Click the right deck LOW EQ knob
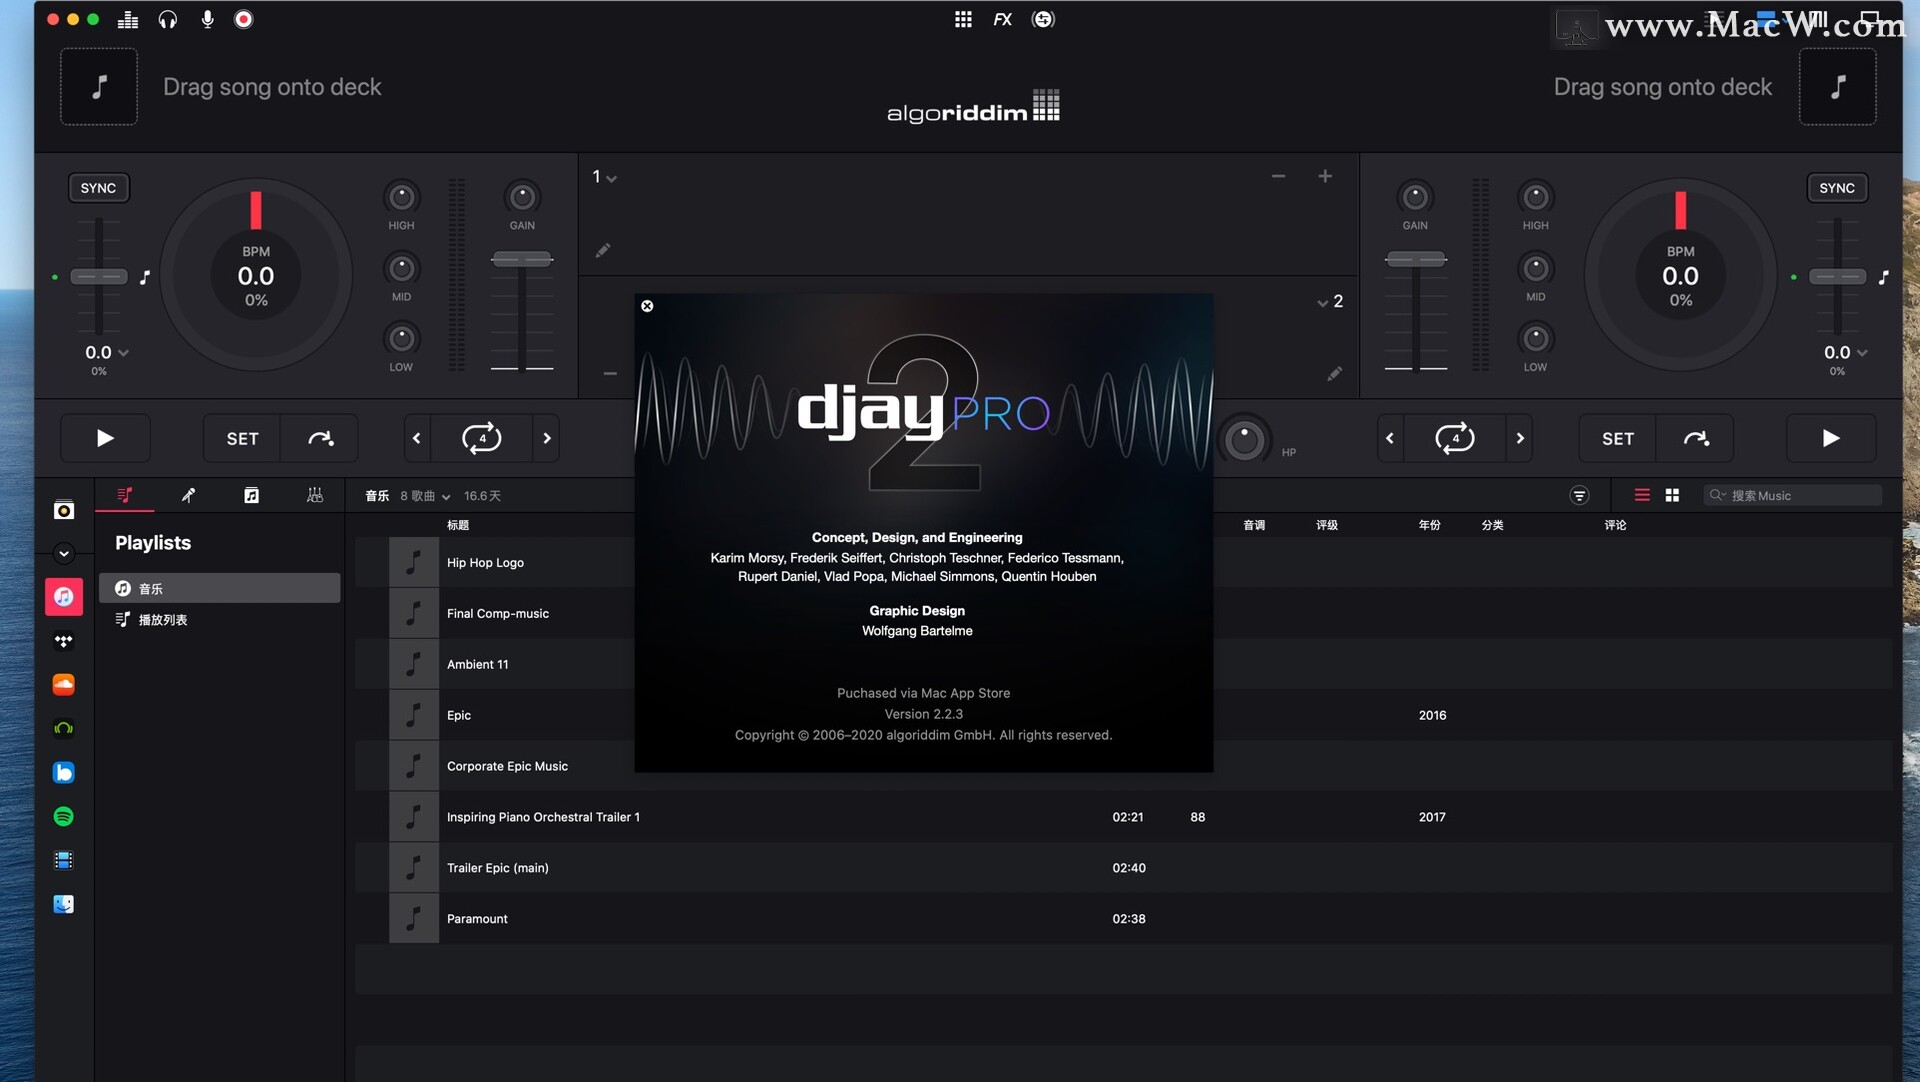This screenshot has height=1082, width=1920. tap(1536, 339)
